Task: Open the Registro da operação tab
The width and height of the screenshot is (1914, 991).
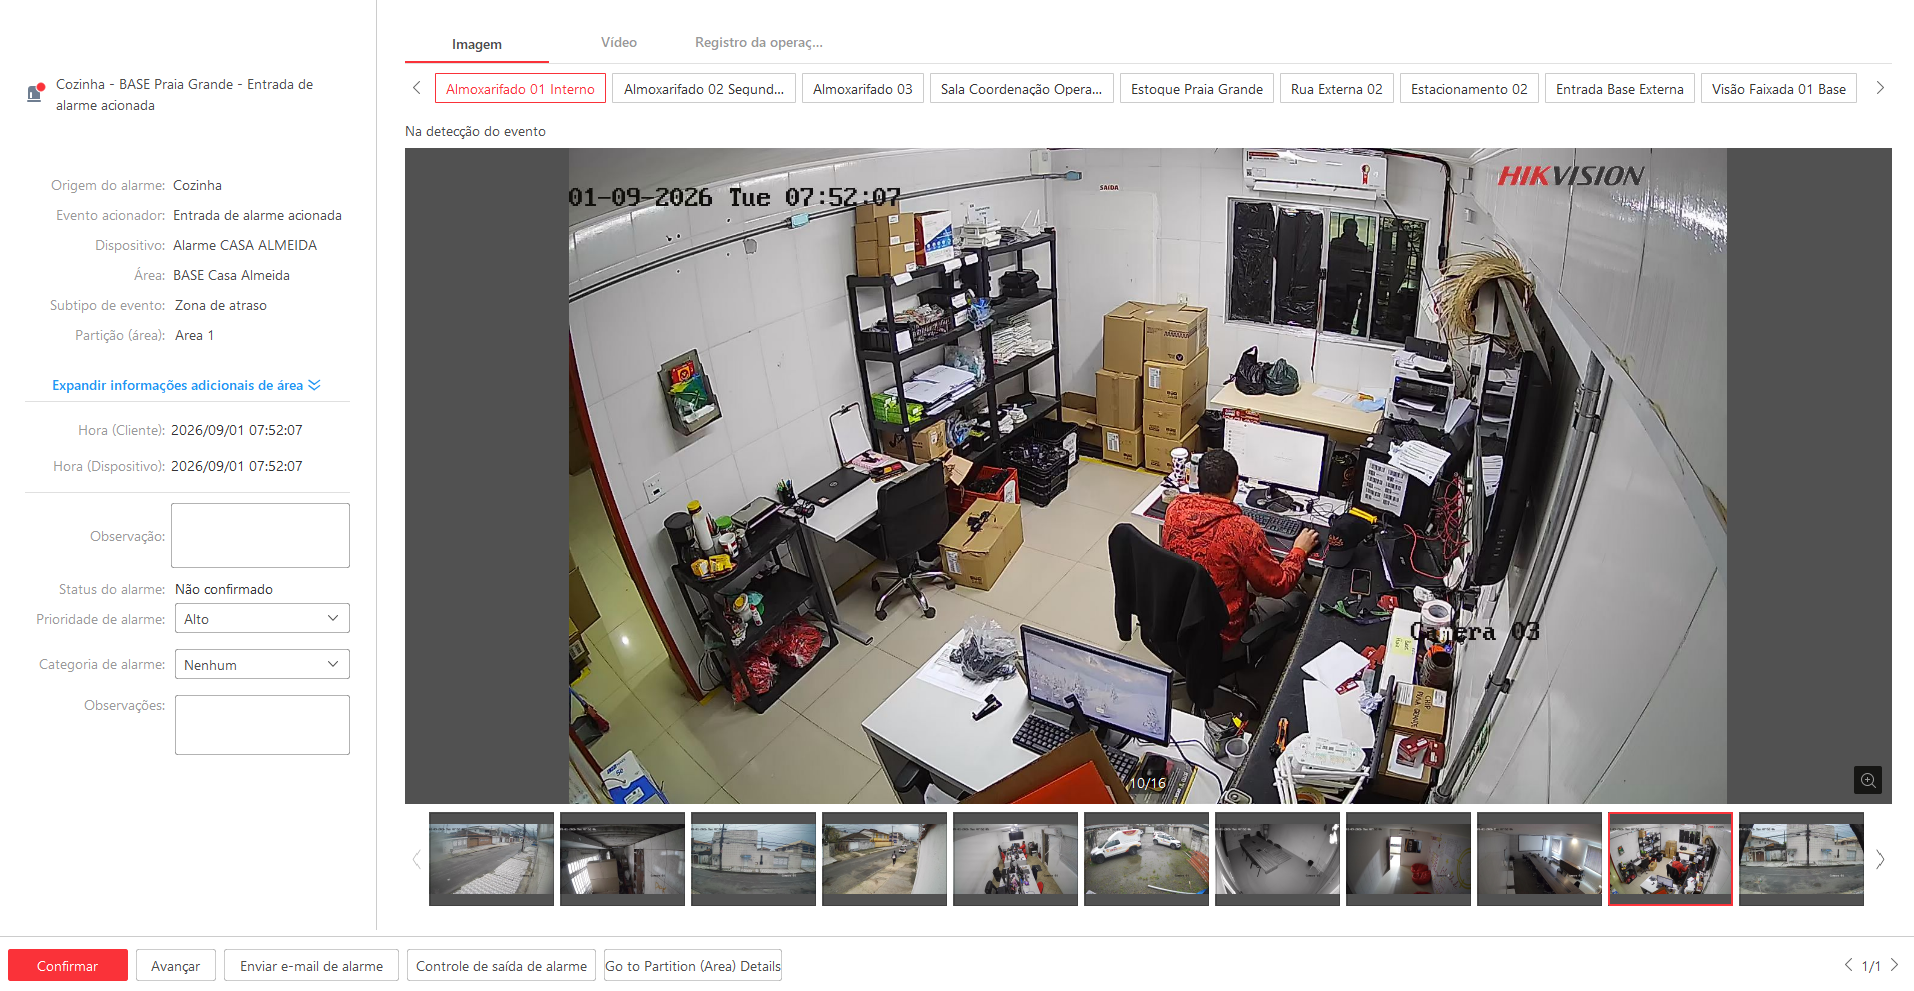Action: pyautogui.click(x=759, y=42)
